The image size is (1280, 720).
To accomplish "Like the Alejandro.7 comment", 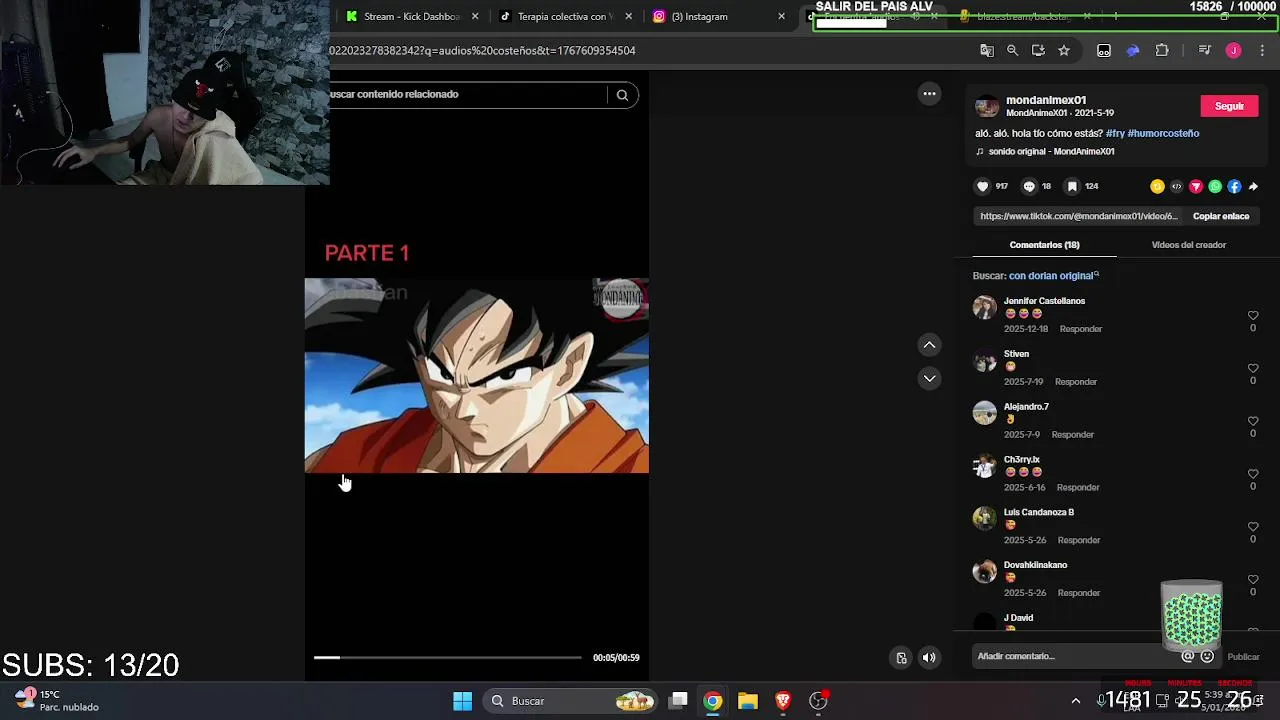I will point(1253,422).
